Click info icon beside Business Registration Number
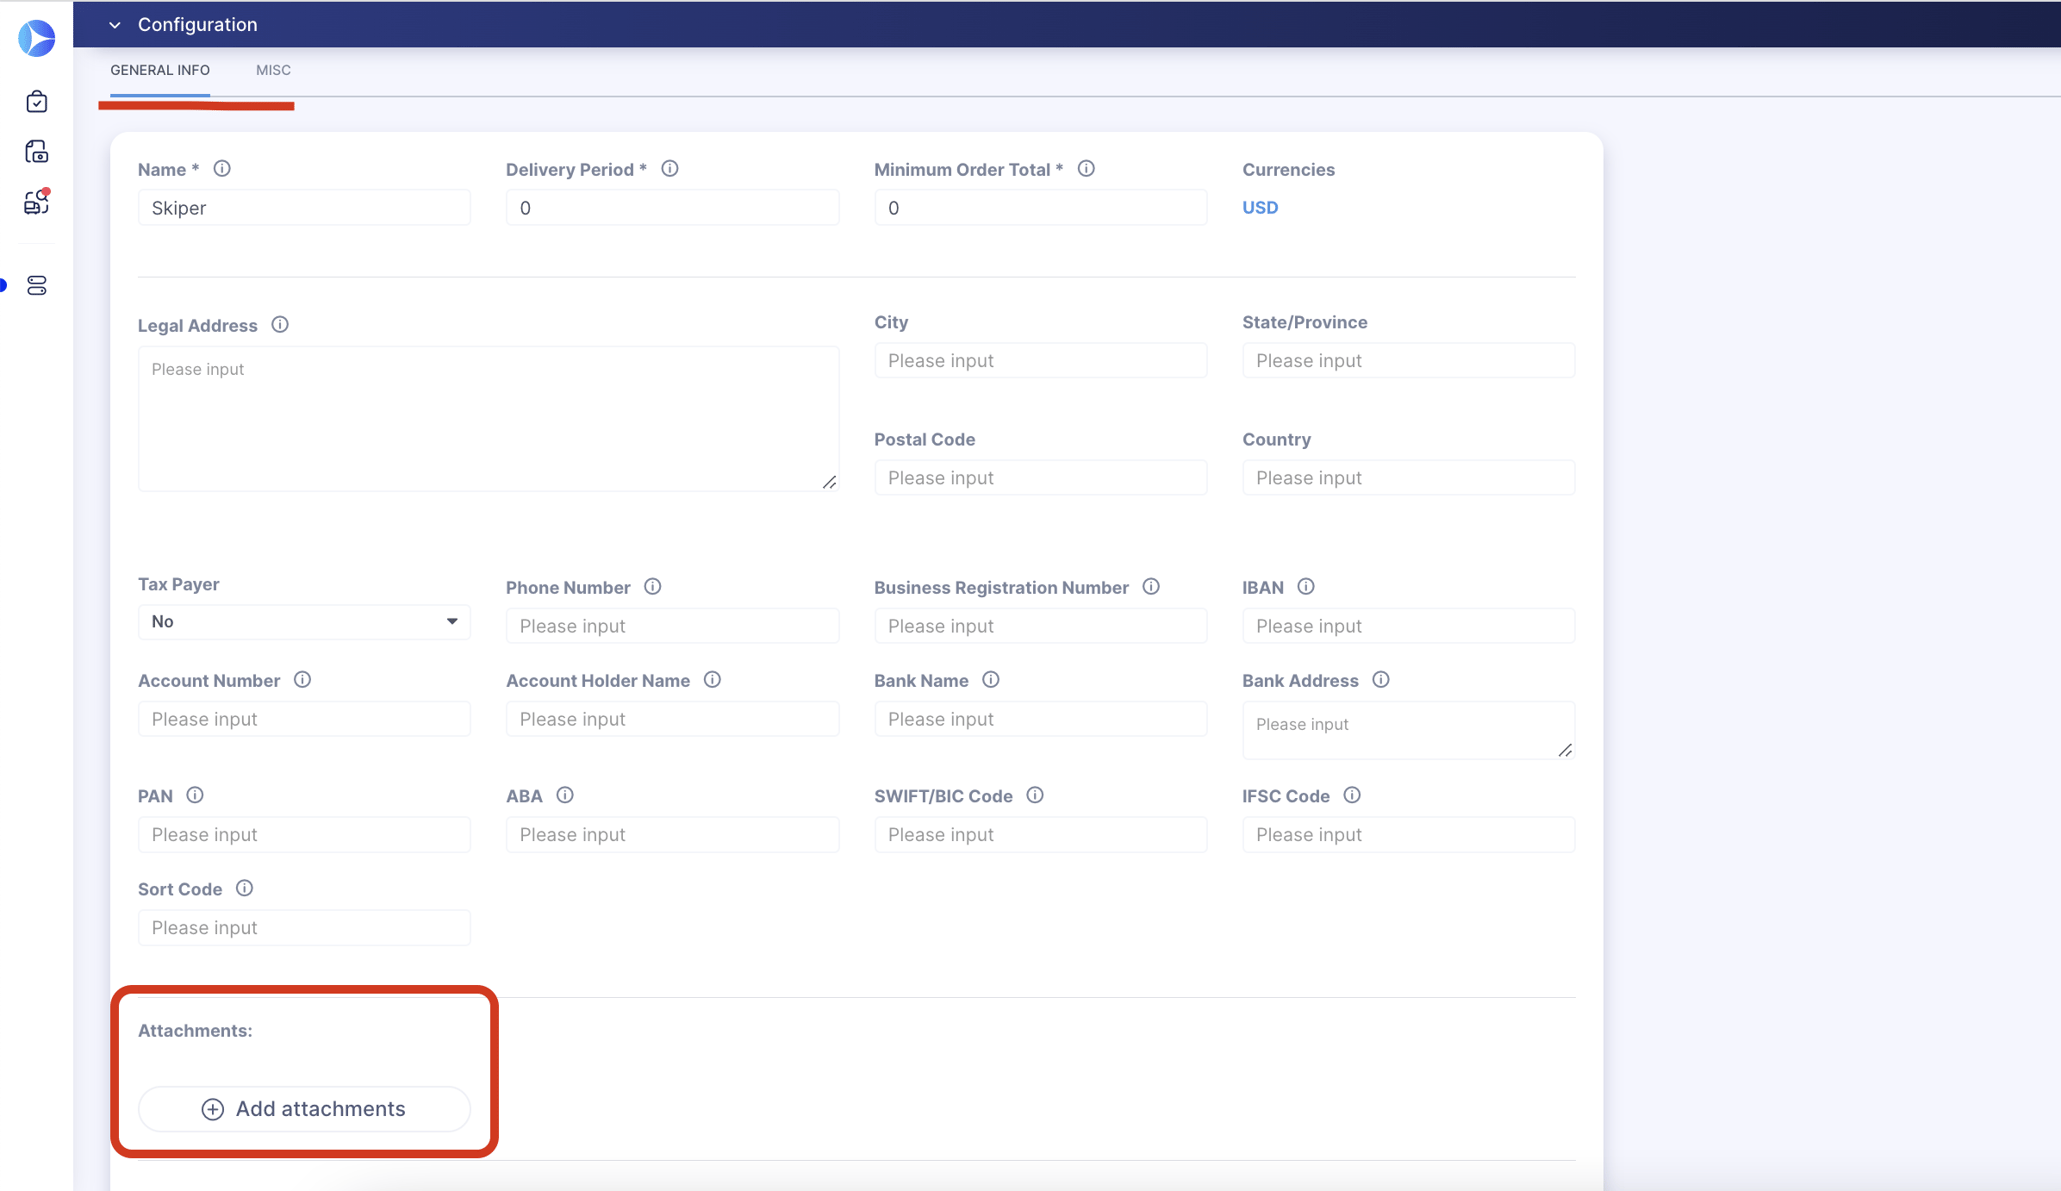Image resolution: width=2061 pixels, height=1191 pixels. pos(1151,587)
